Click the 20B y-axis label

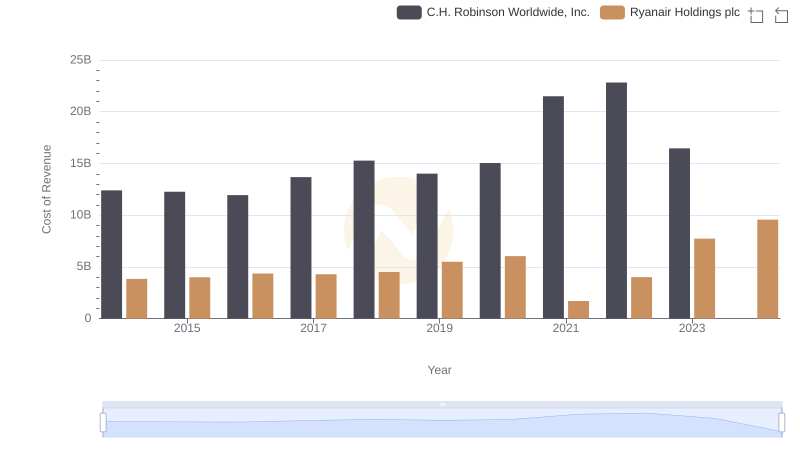click(81, 111)
